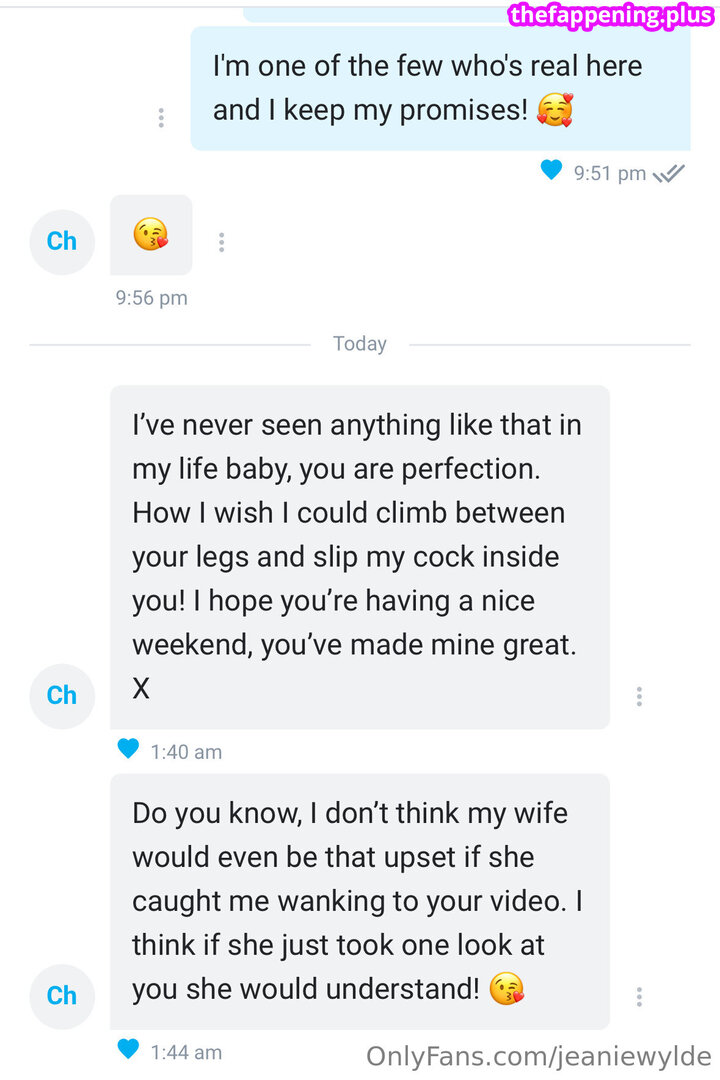Click the Ch avatar beside kiss emoji message
Image resolution: width=720 pixels, height=1080 pixels.
[62, 241]
